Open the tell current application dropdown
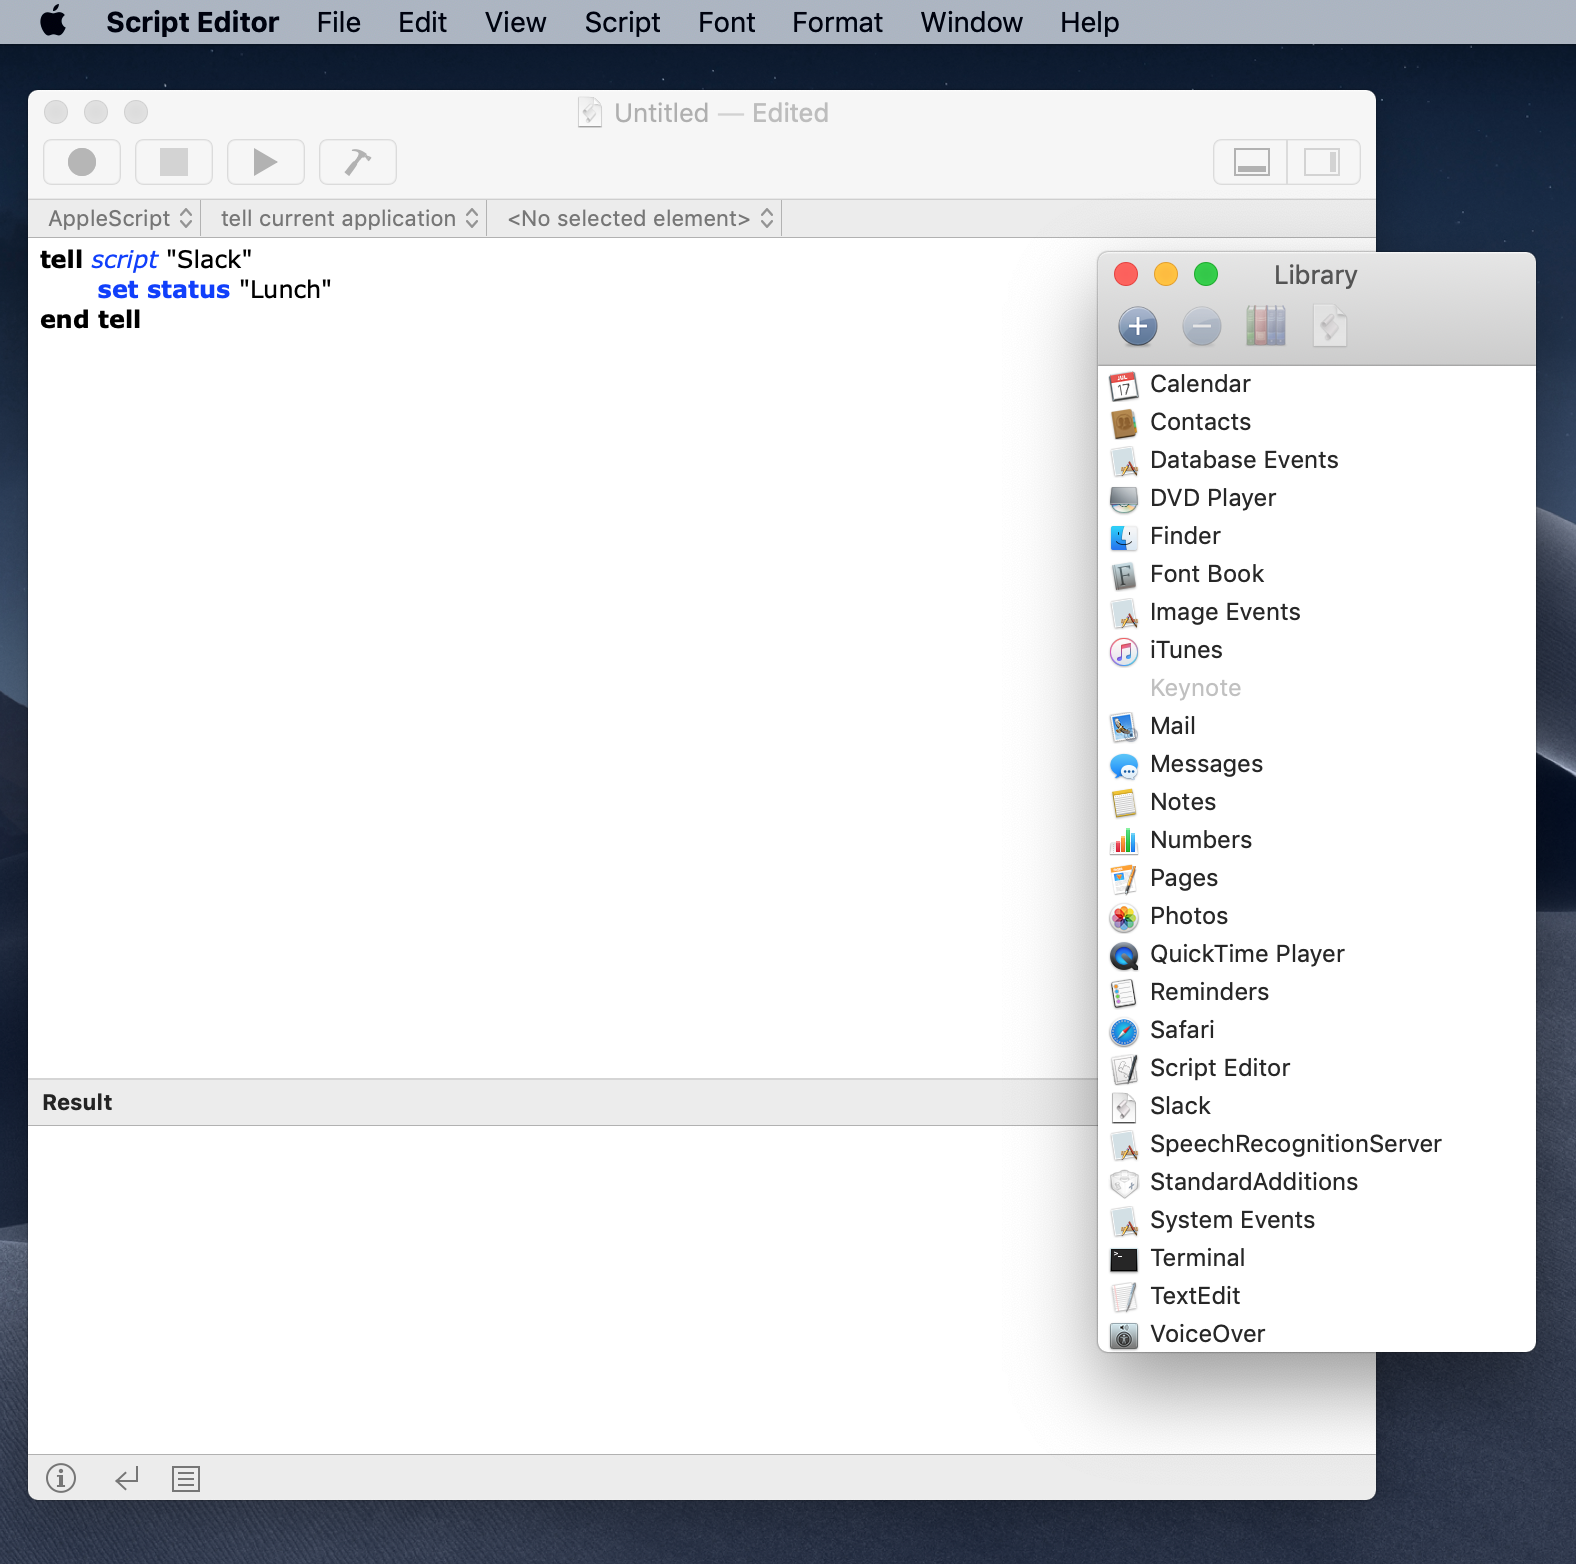Screen dimensions: 1576x1564 349,218
